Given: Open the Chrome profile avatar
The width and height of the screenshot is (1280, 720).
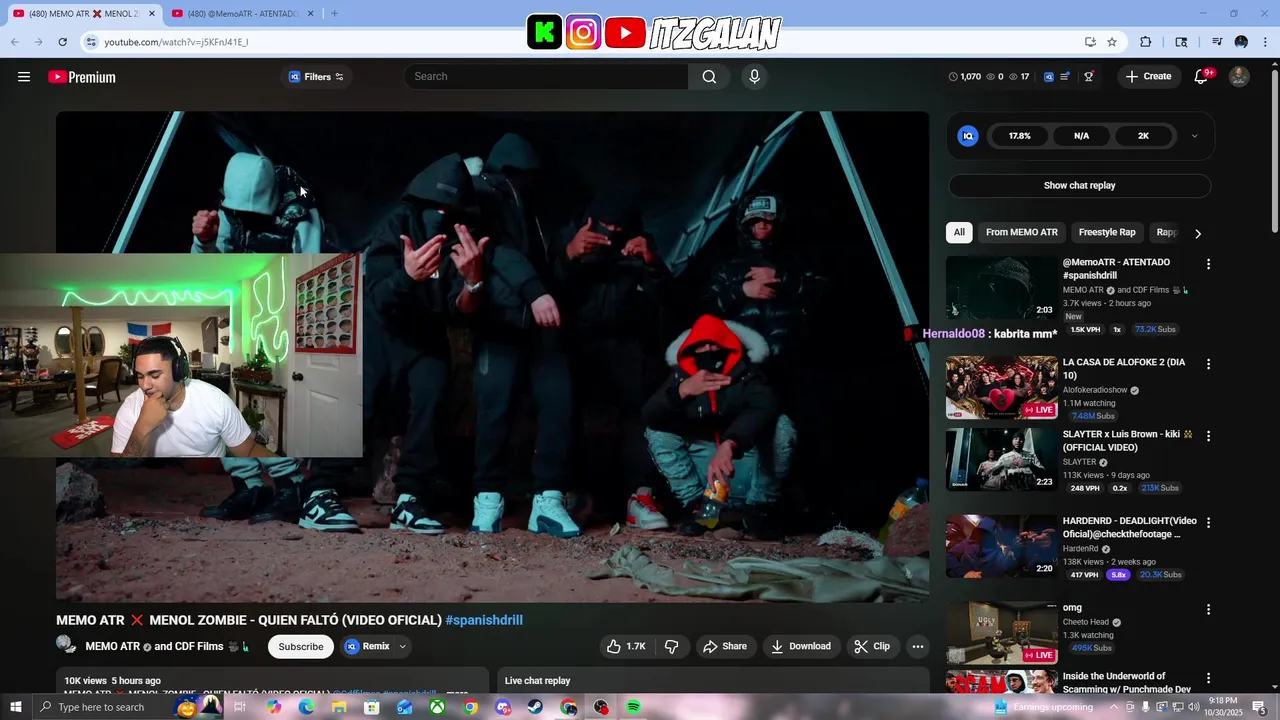Looking at the screenshot, I should [x=1241, y=42].
